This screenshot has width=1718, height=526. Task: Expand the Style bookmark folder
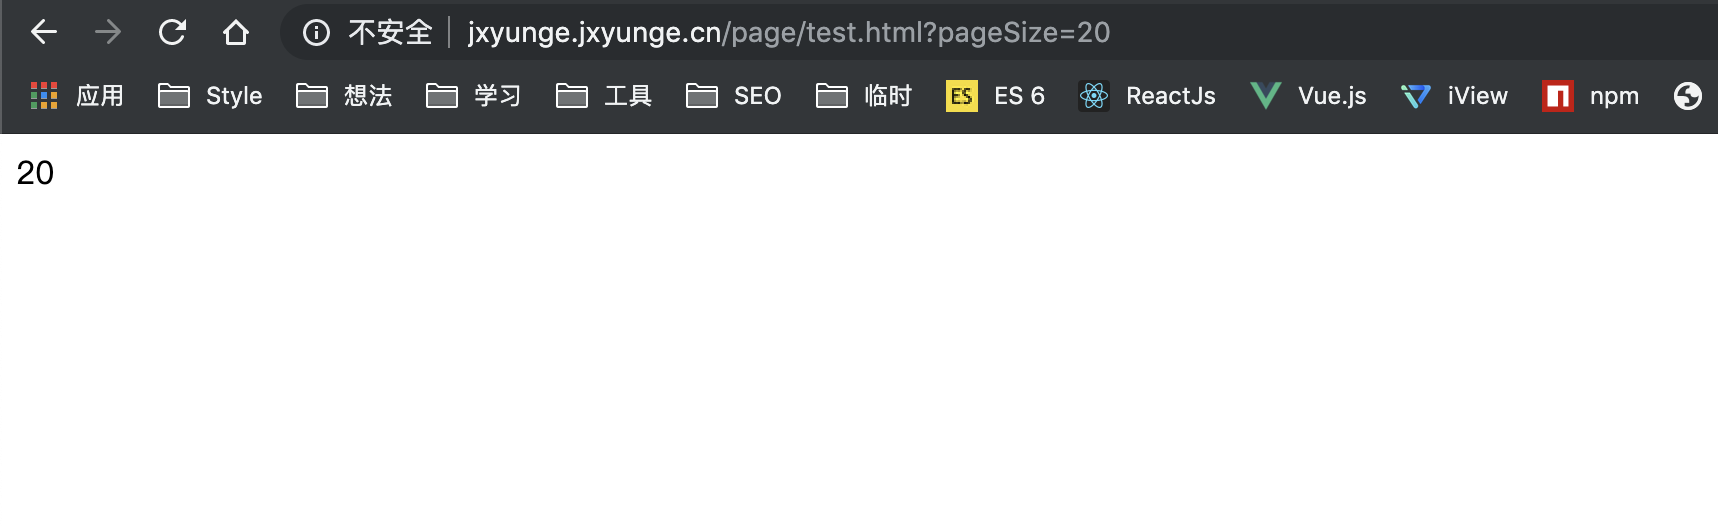210,96
